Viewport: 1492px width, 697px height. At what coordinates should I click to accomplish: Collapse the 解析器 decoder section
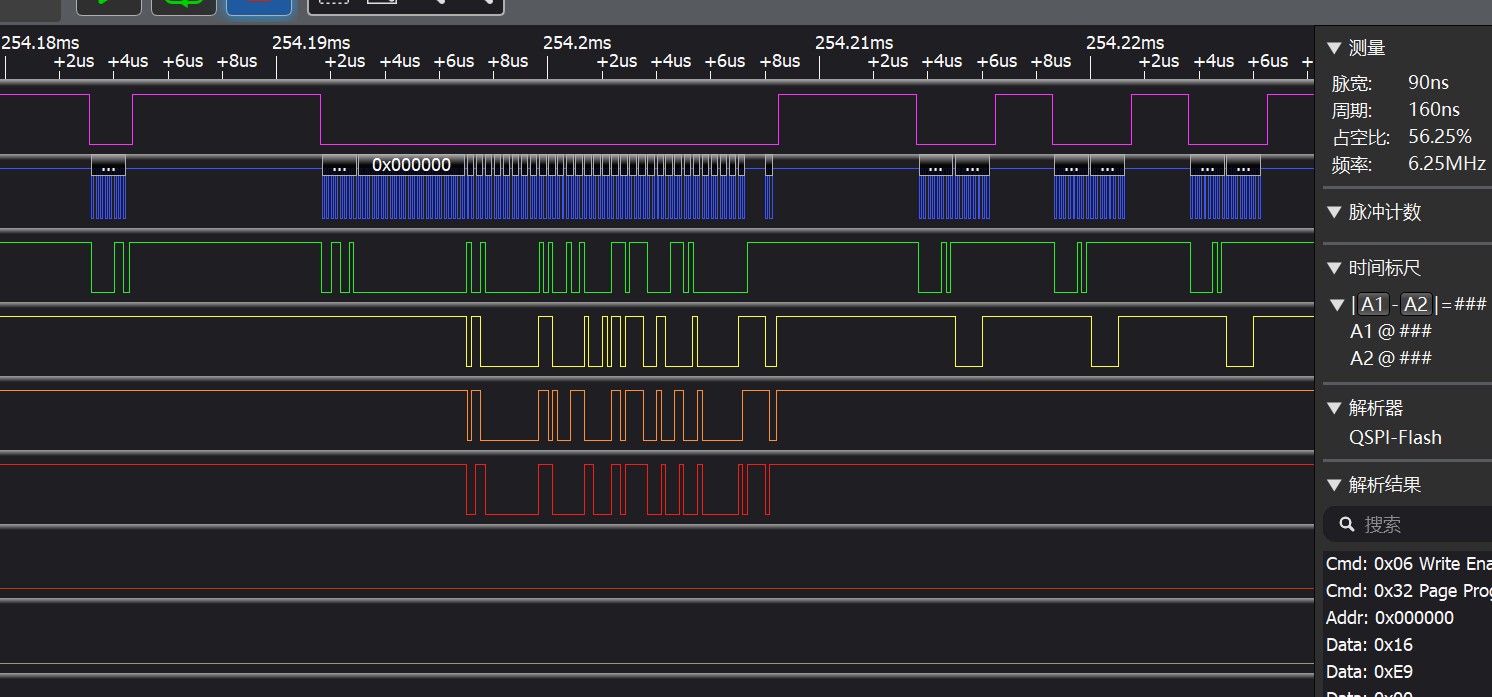pos(1333,408)
